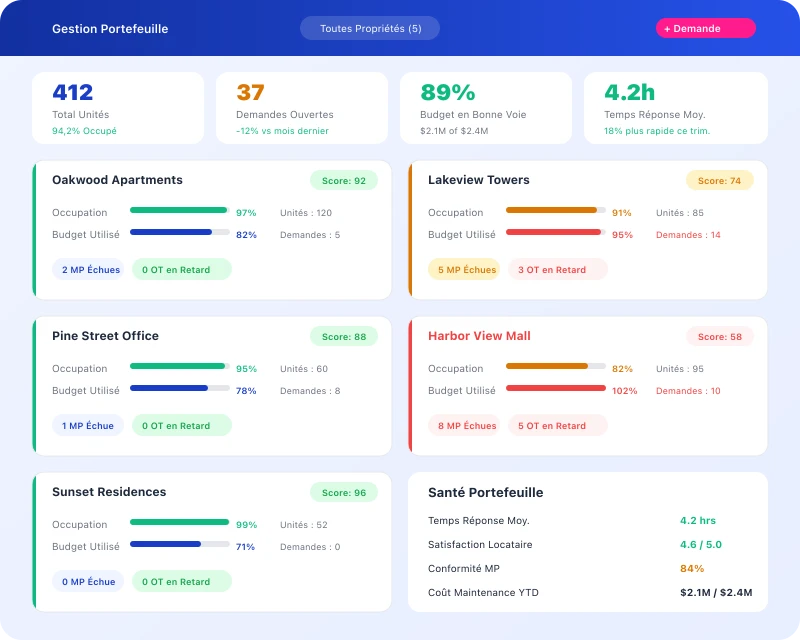Open the Toutes Propriétés (5) filter dropdown

tap(369, 28)
